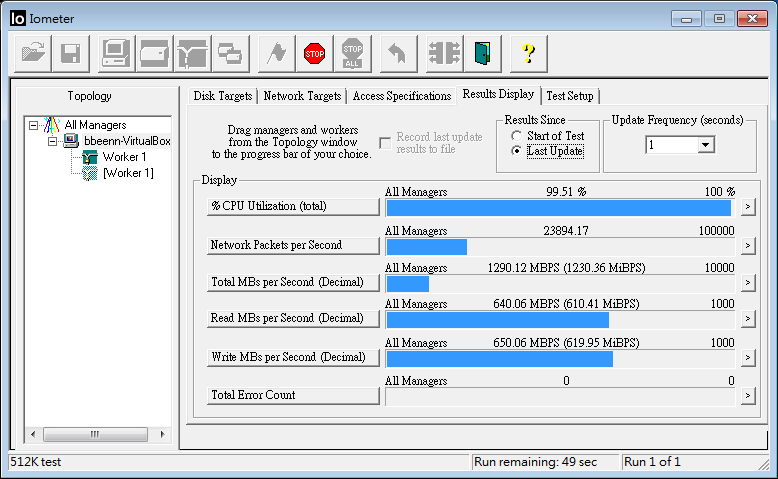Viewport: 778px width, 479px height.
Task: Click the Iometer title bar logo
Action: [x=17, y=18]
